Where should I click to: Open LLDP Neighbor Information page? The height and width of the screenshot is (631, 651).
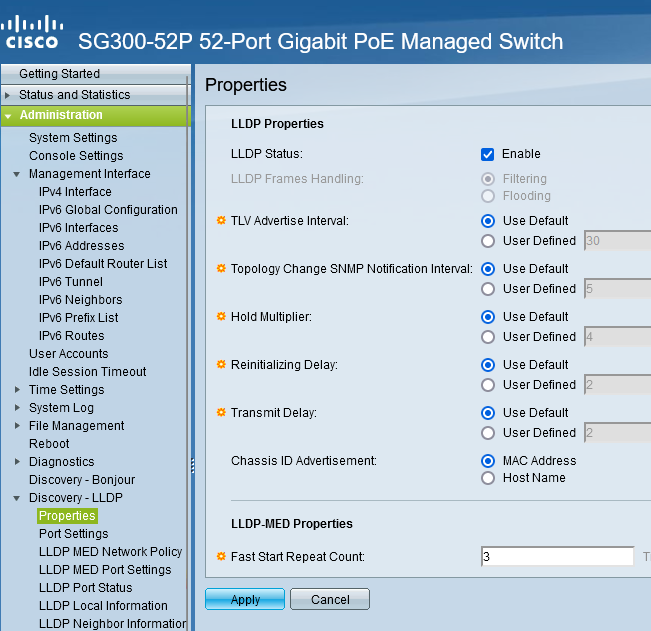112,624
